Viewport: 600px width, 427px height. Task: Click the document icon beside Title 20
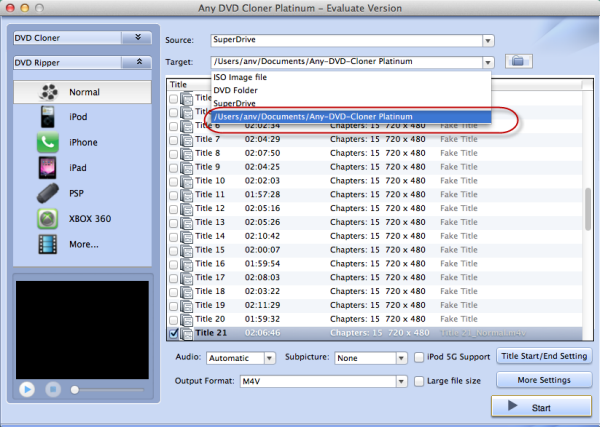click(x=187, y=319)
